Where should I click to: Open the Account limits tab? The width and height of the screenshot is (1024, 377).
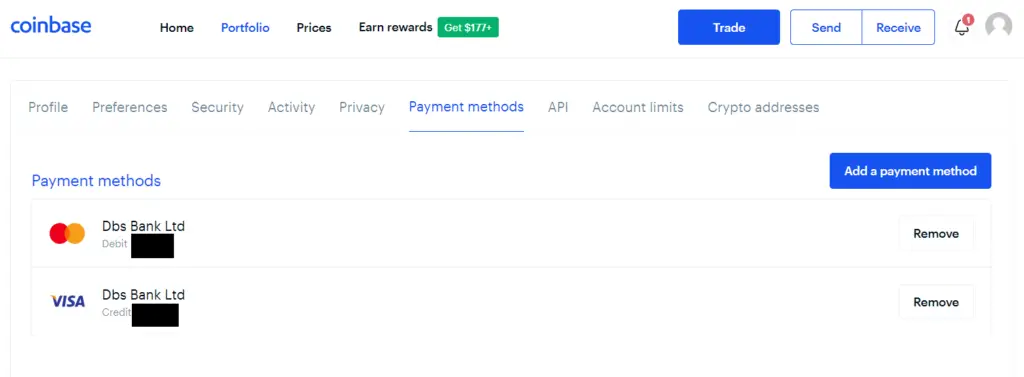[x=638, y=107]
